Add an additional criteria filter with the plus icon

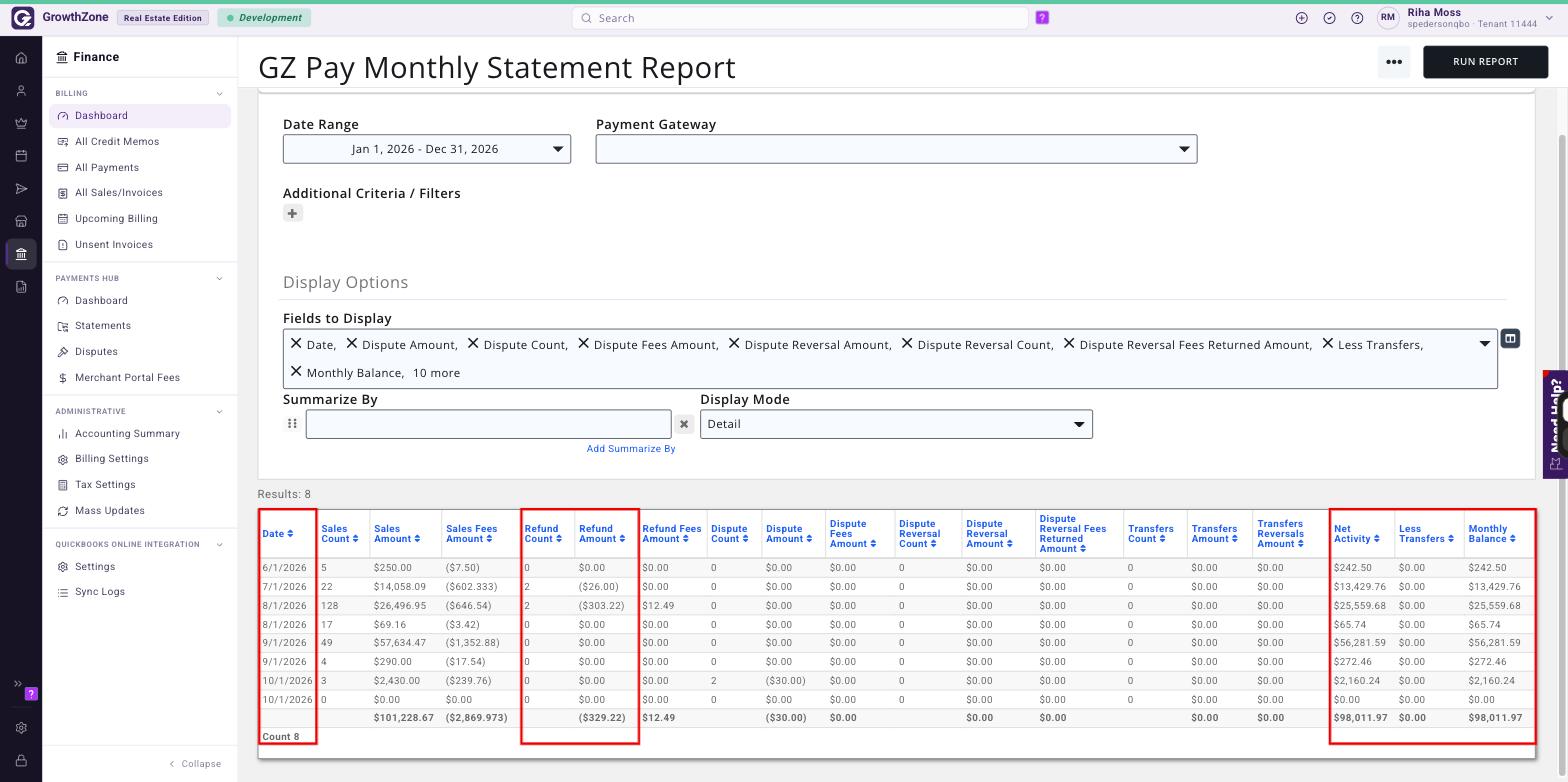coord(292,213)
